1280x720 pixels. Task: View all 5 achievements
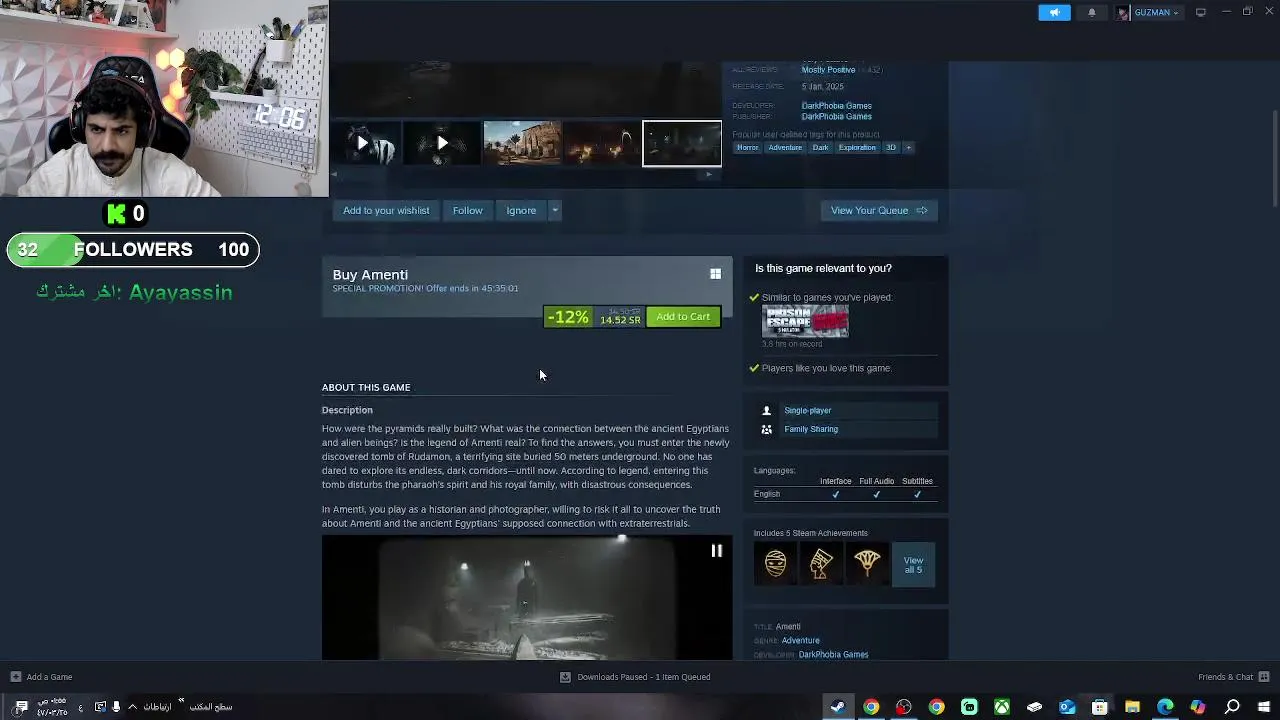pos(913,565)
